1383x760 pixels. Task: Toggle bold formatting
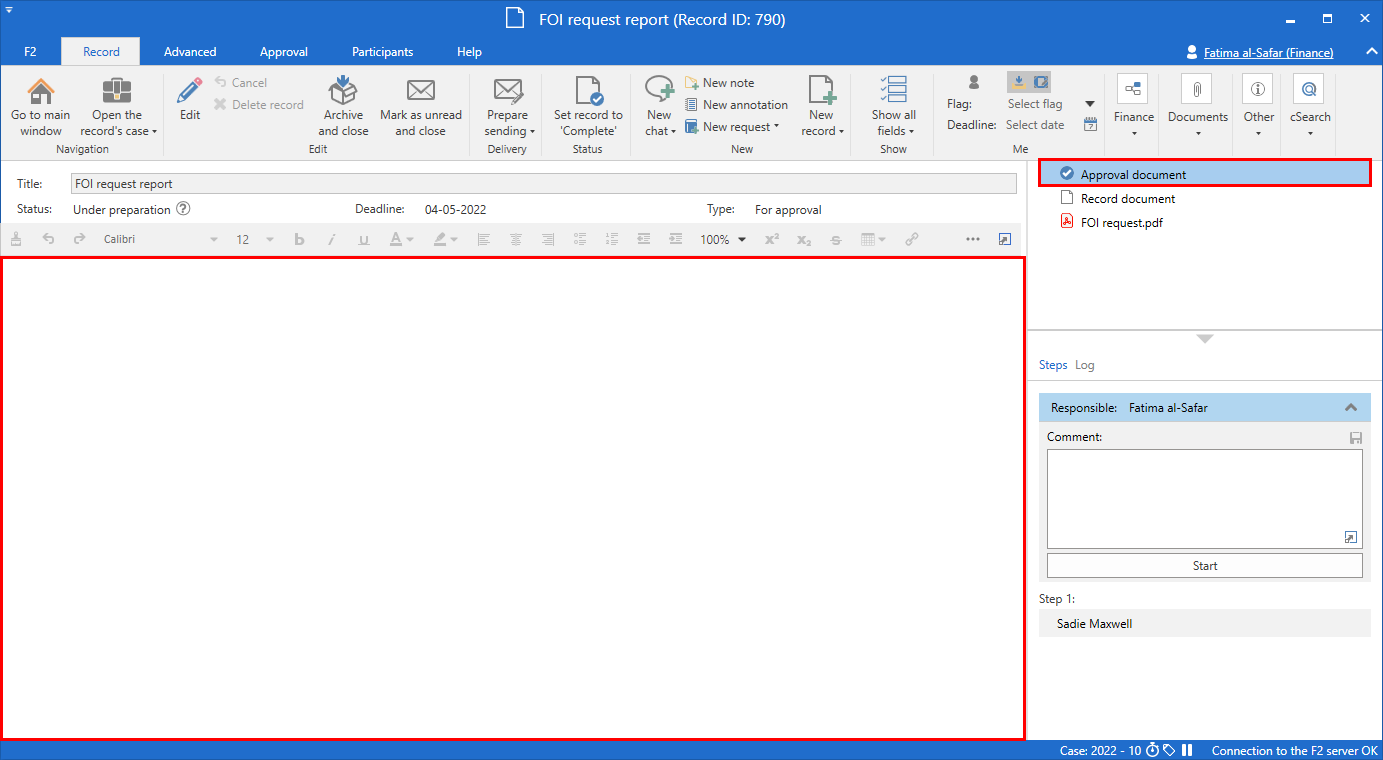click(x=299, y=240)
